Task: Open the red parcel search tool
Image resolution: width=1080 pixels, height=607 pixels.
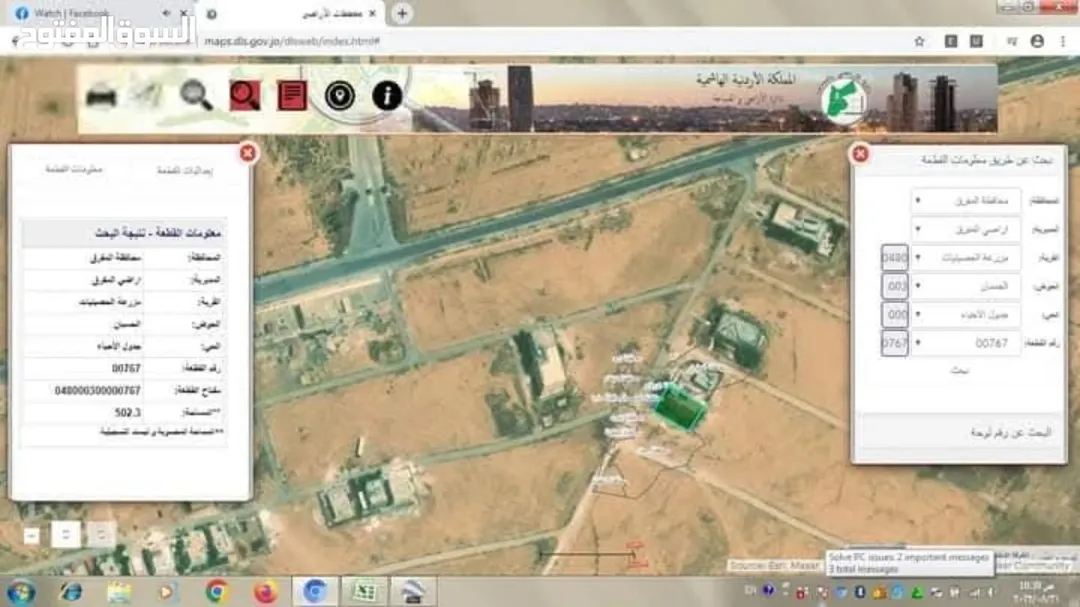Action: click(x=245, y=96)
